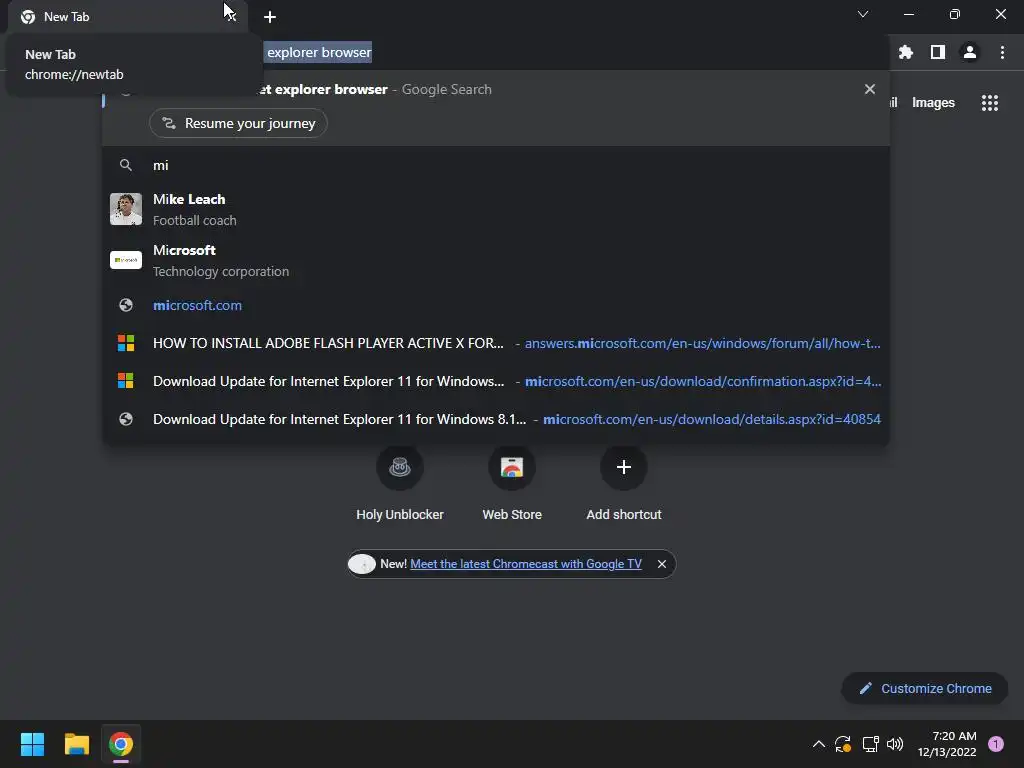Open a new tab with plus button
Image resolution: width=1024 pixels, height=768 pixels.
pos(270,17)
